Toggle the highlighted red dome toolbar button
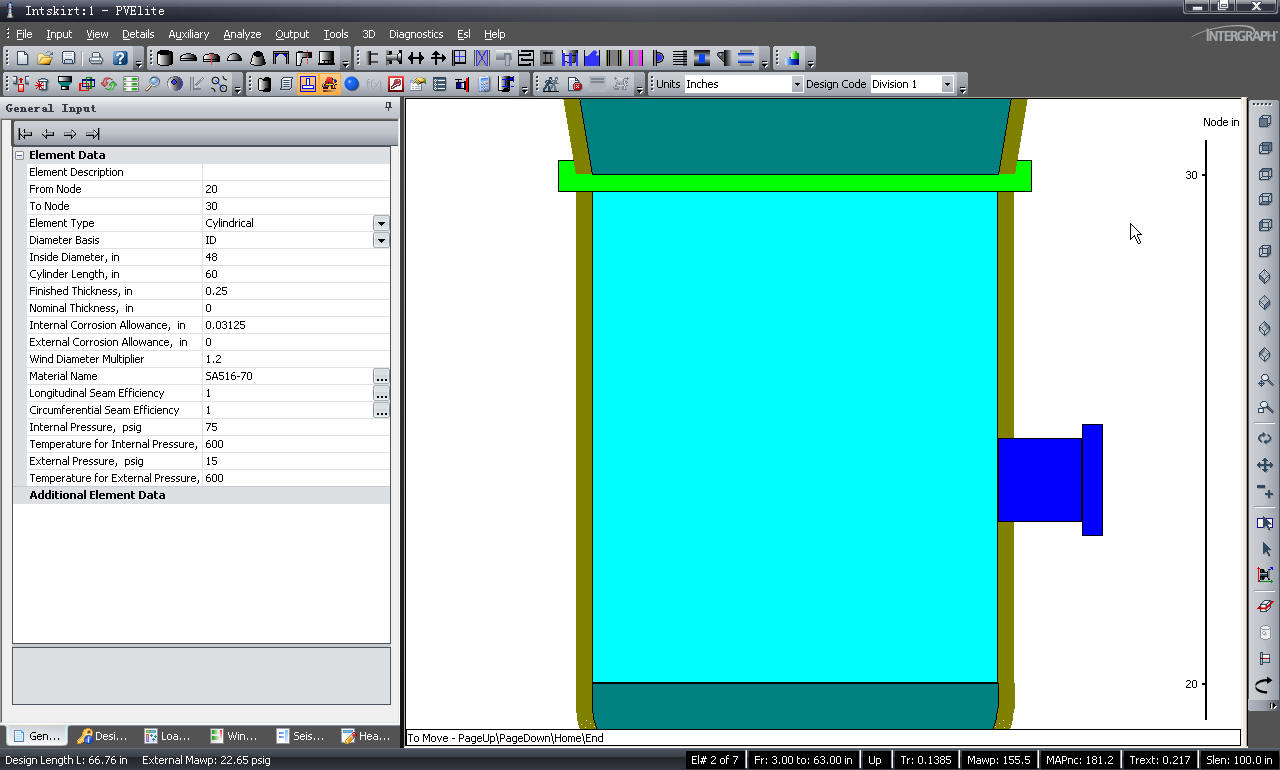This screenshot has width=1280, height=770. [329, 84]
